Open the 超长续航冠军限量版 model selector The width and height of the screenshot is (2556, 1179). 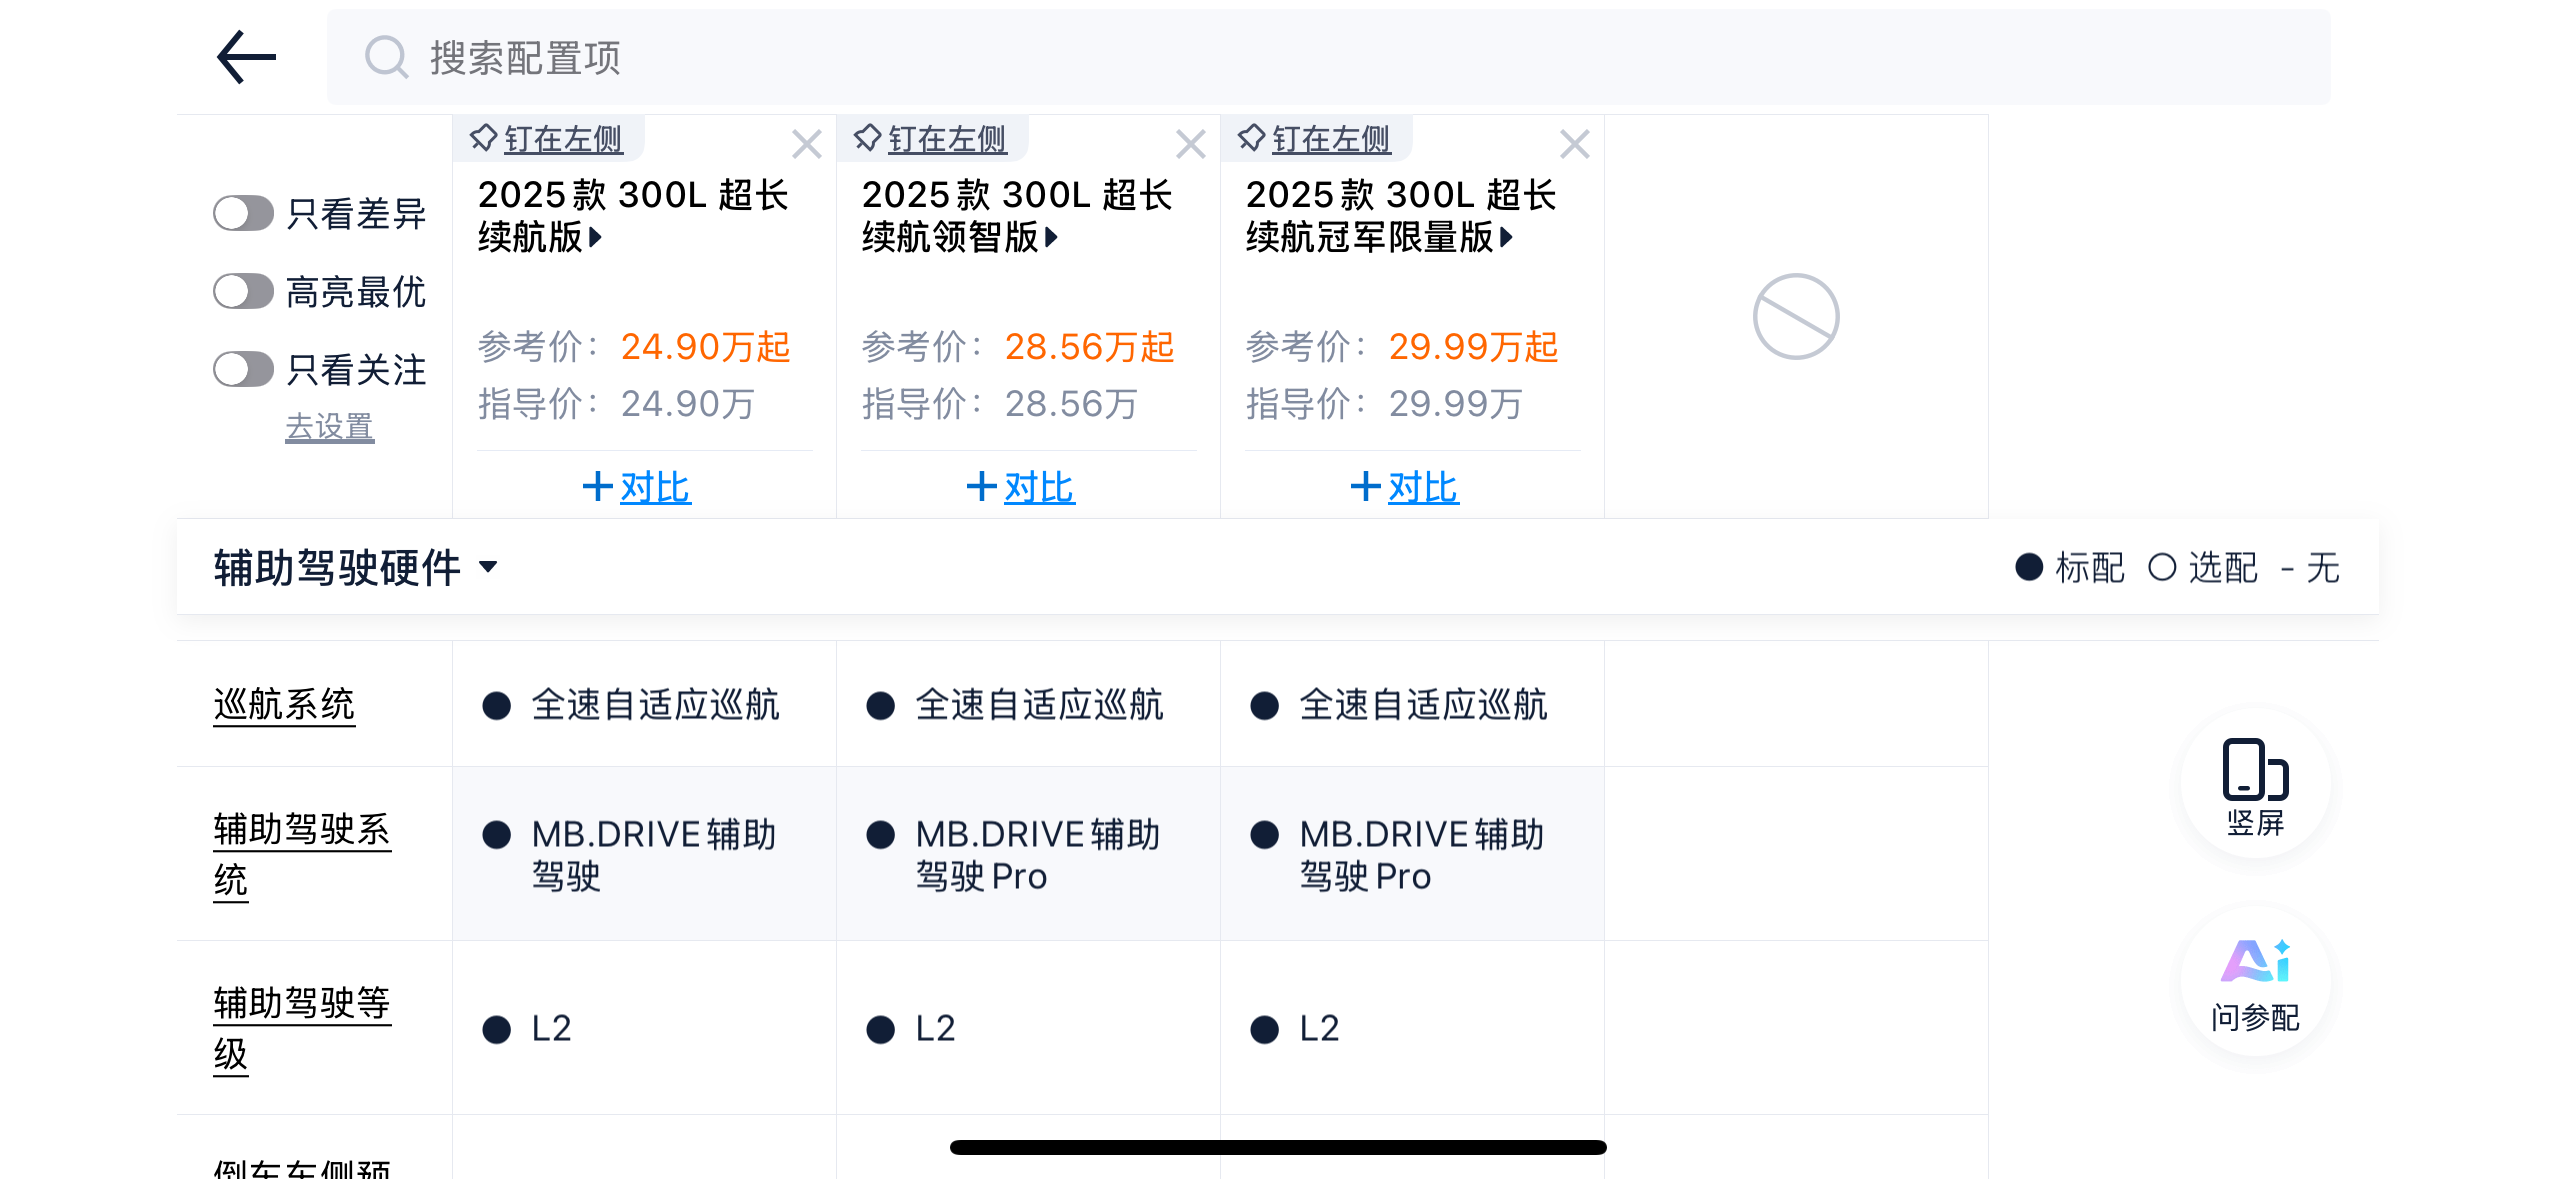(x=1400, y=216)
